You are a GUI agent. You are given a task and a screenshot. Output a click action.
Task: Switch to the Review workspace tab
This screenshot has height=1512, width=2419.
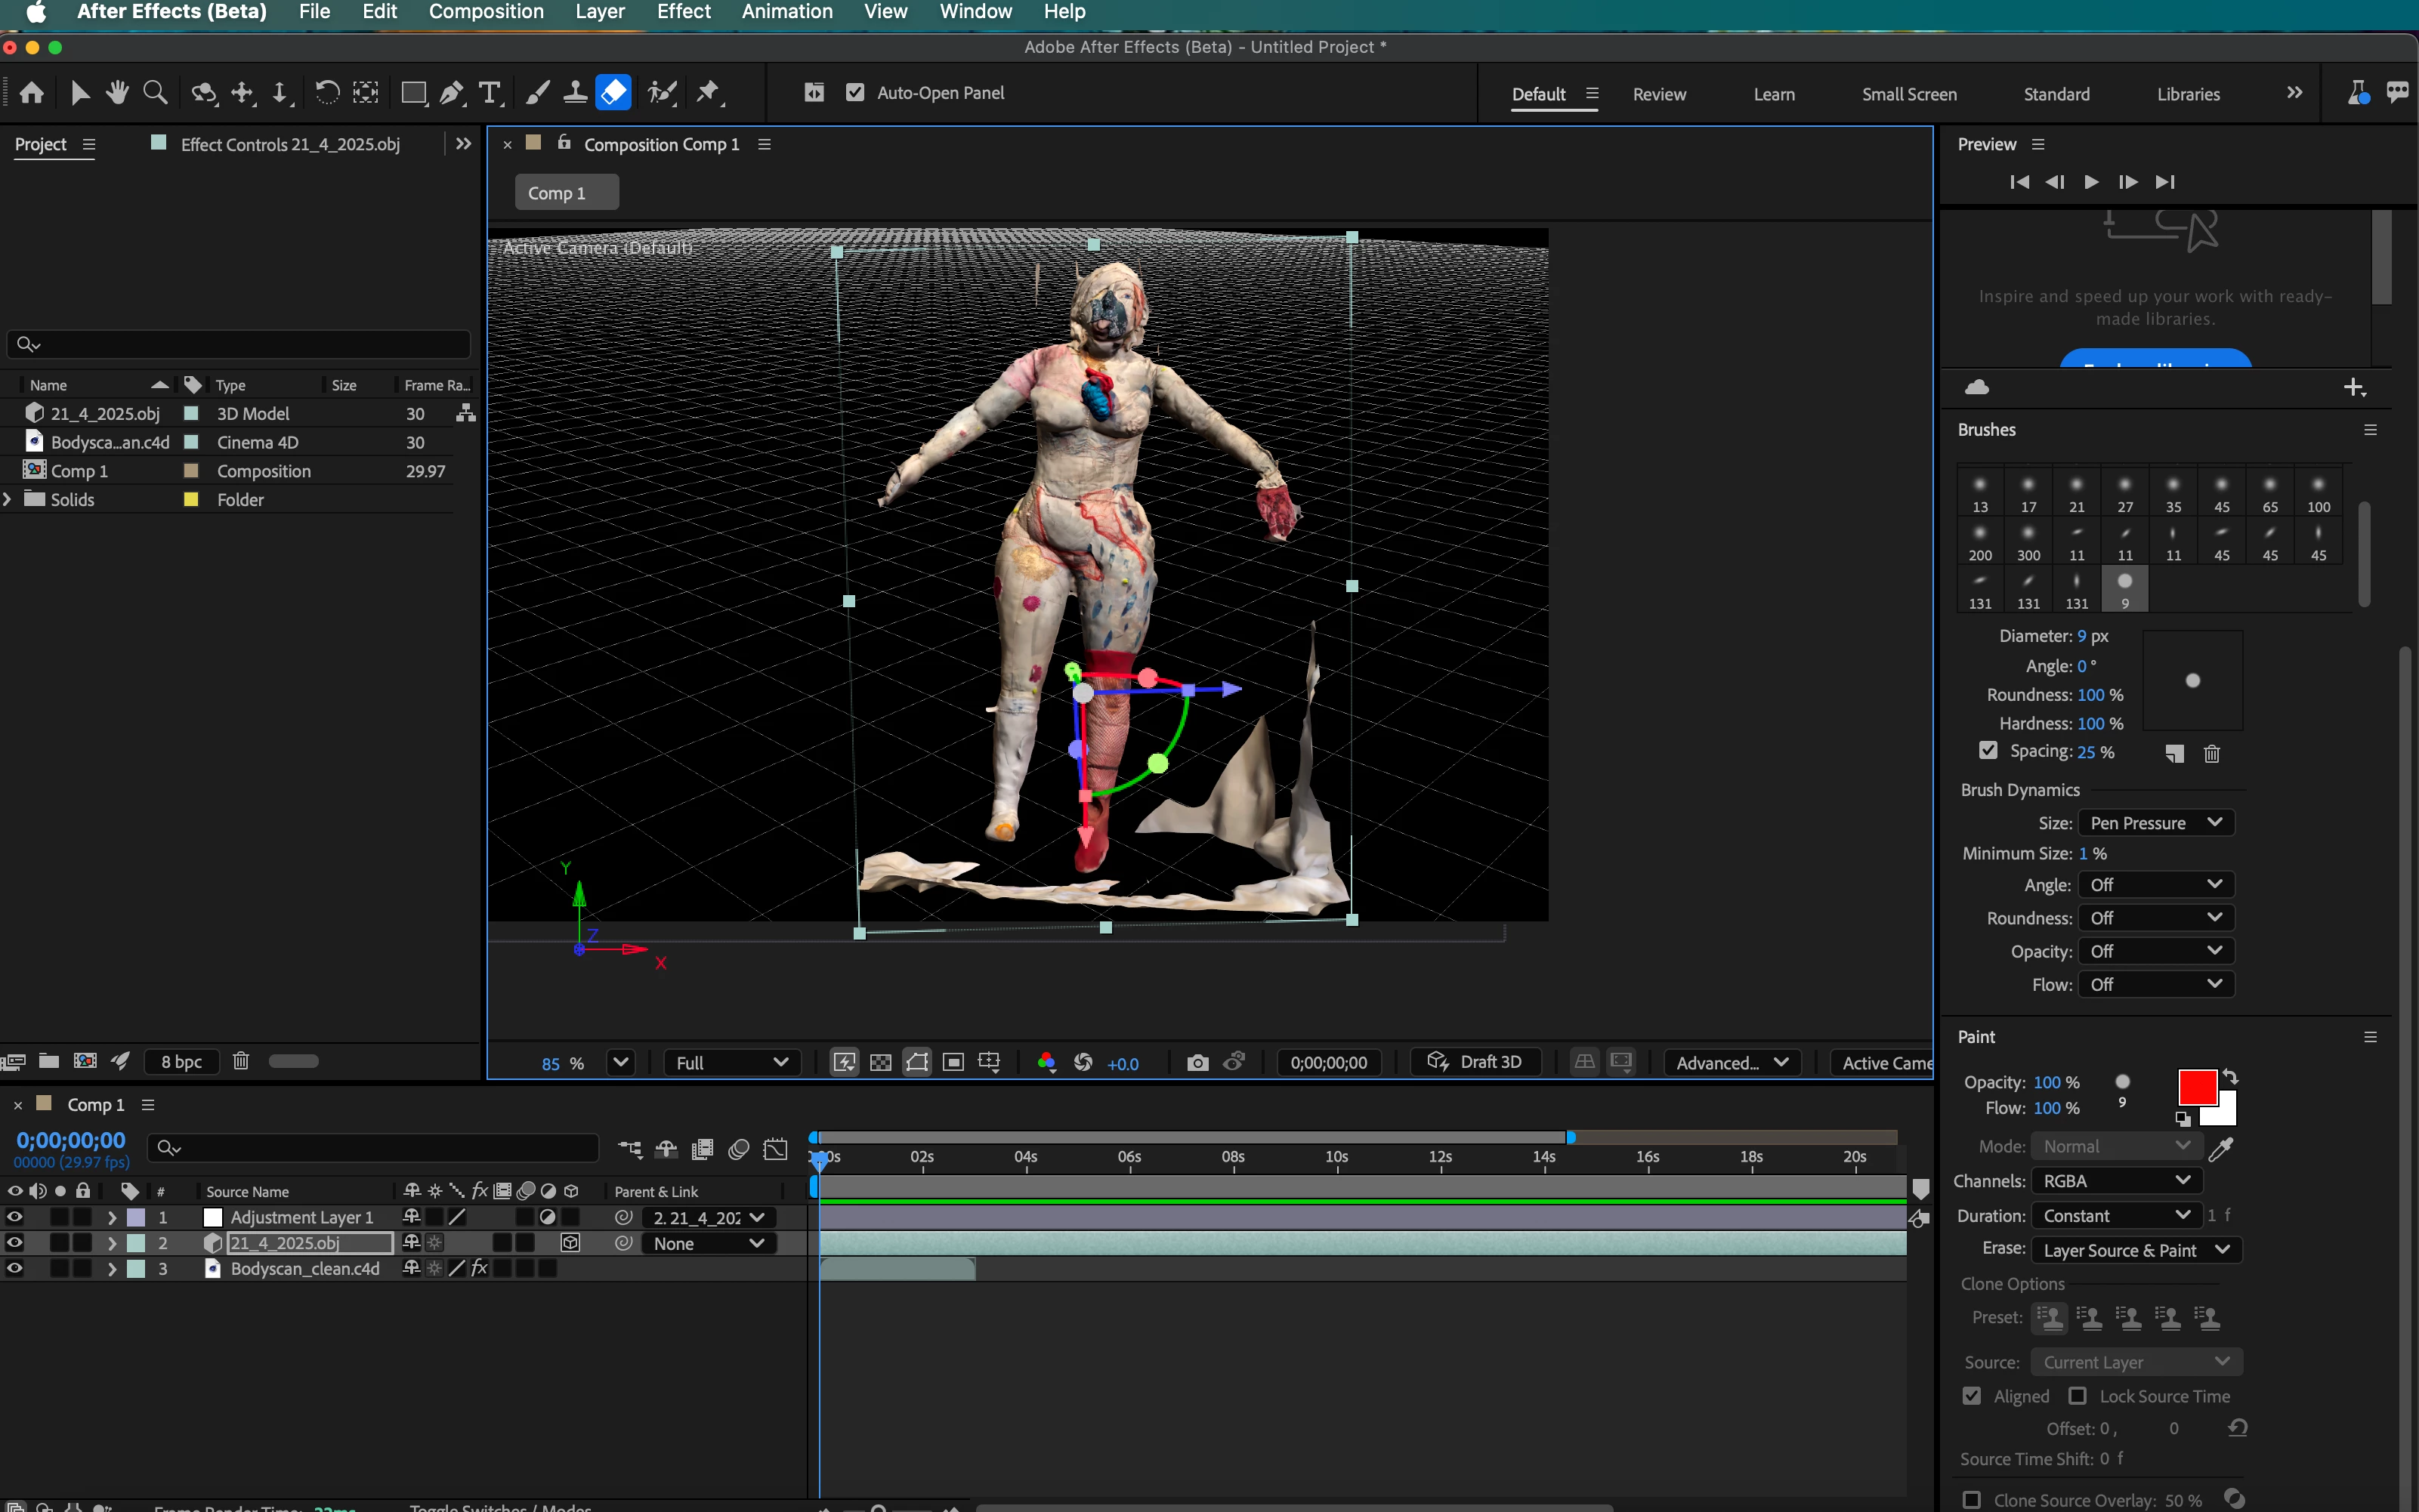click(x=1658, y=94)
